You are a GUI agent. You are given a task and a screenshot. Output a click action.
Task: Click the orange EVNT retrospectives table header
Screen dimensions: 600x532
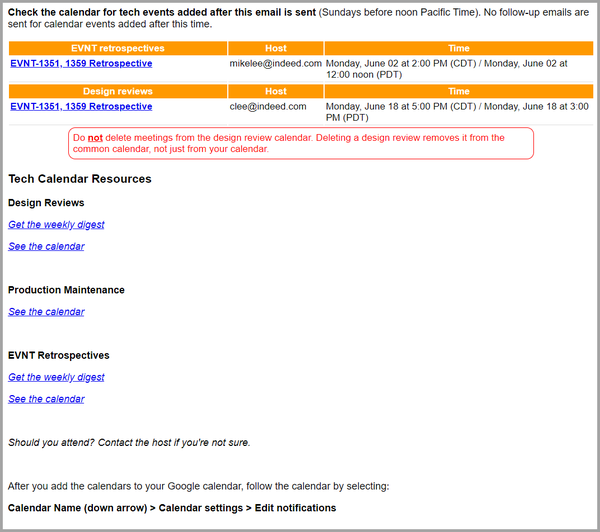pyautogui.click(x=117, y=48)
